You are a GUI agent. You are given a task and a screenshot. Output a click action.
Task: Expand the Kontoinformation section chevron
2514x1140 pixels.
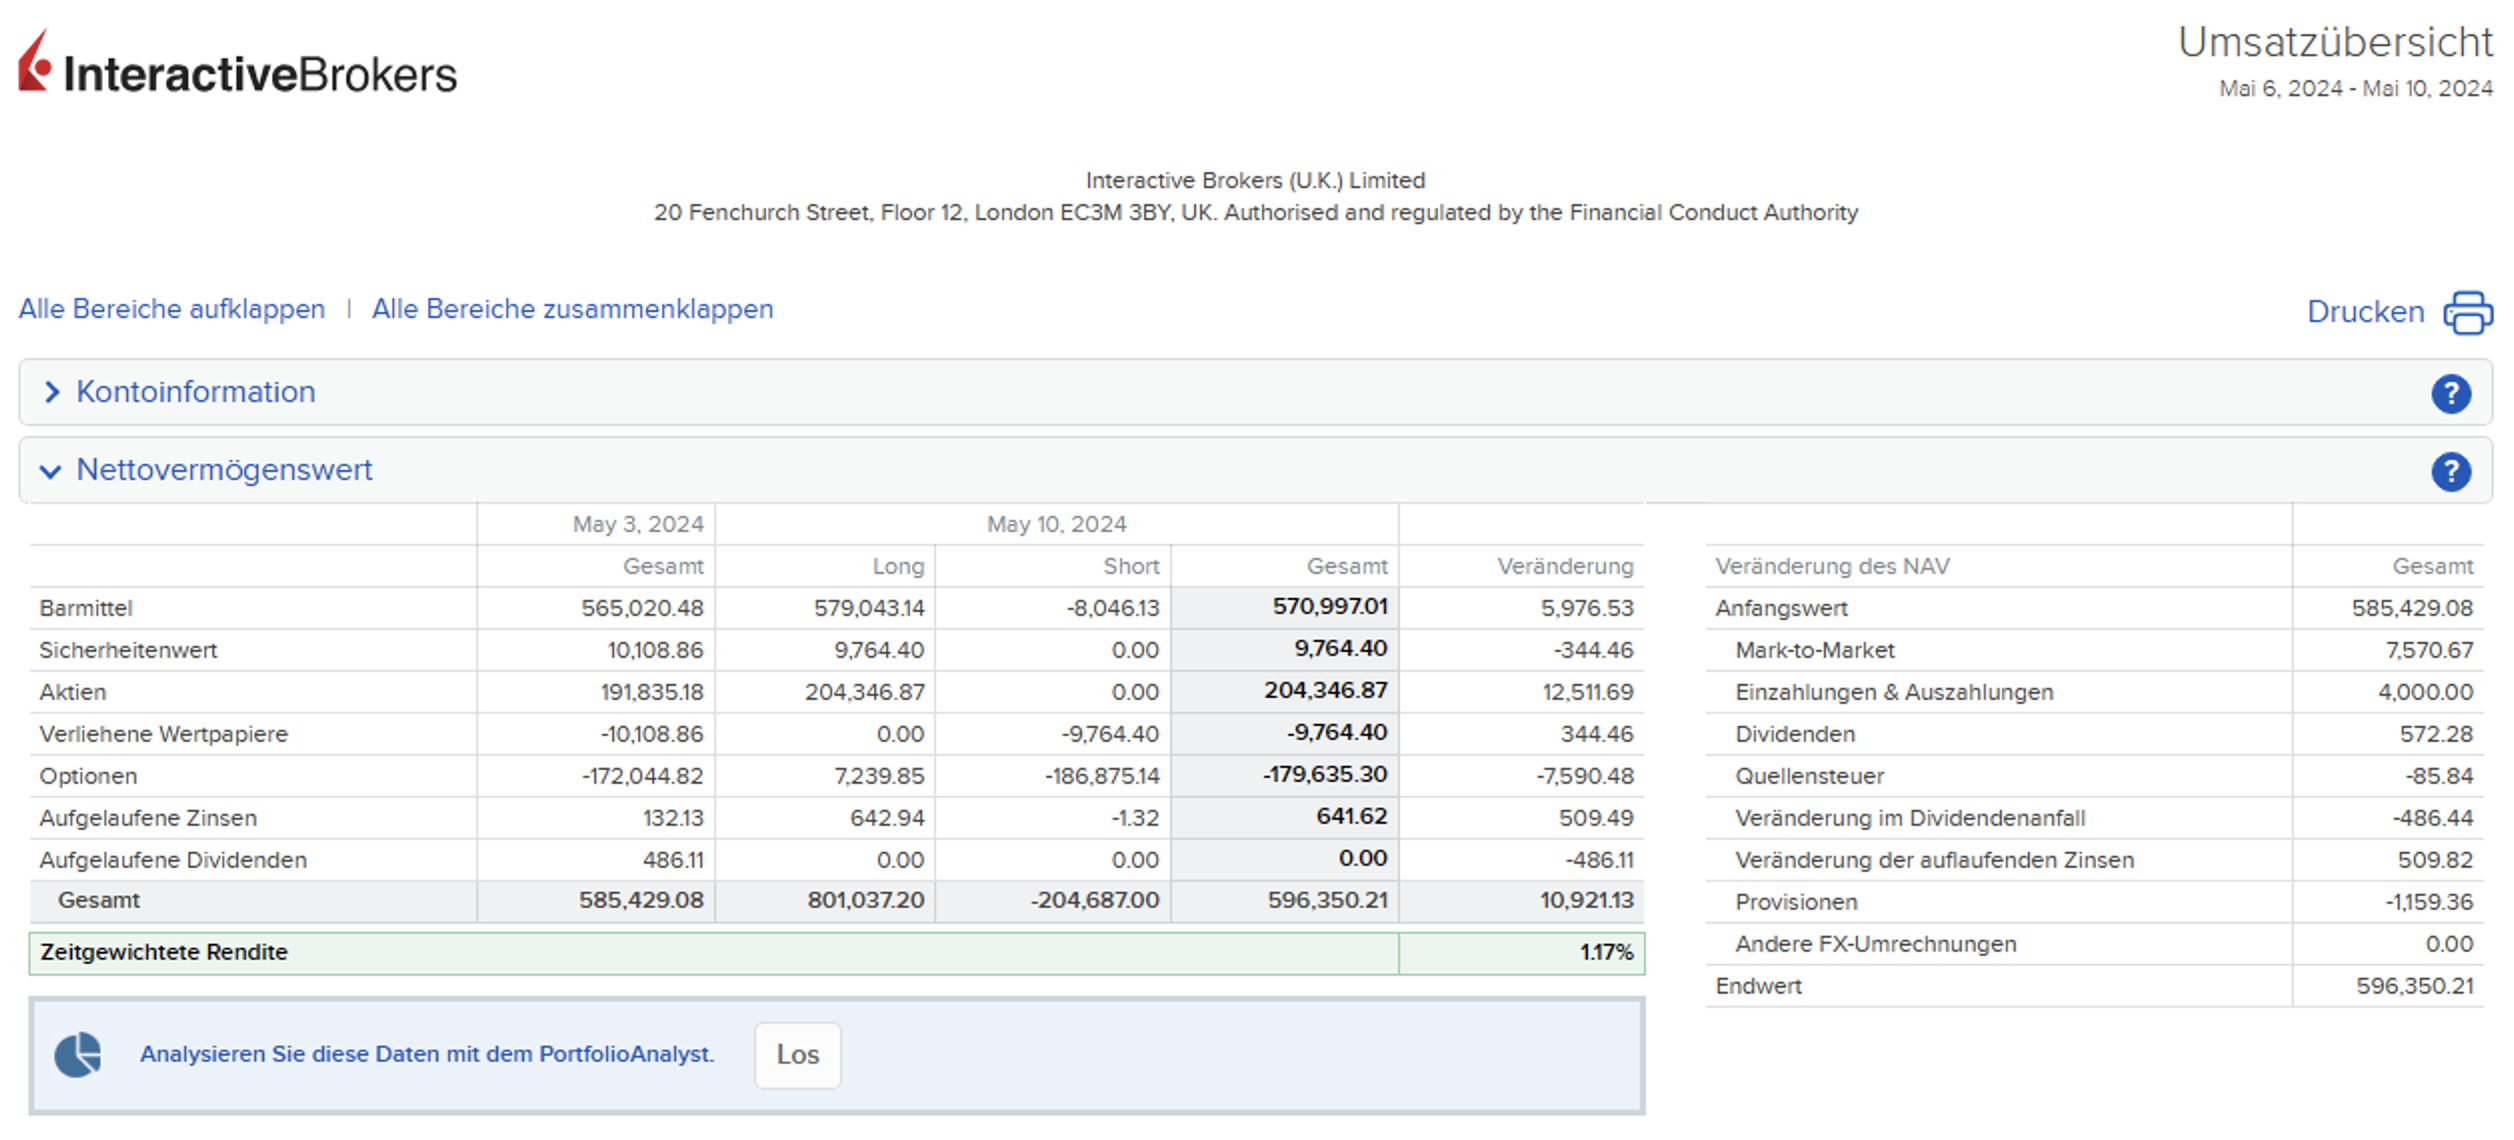click(x=52, y=393)
